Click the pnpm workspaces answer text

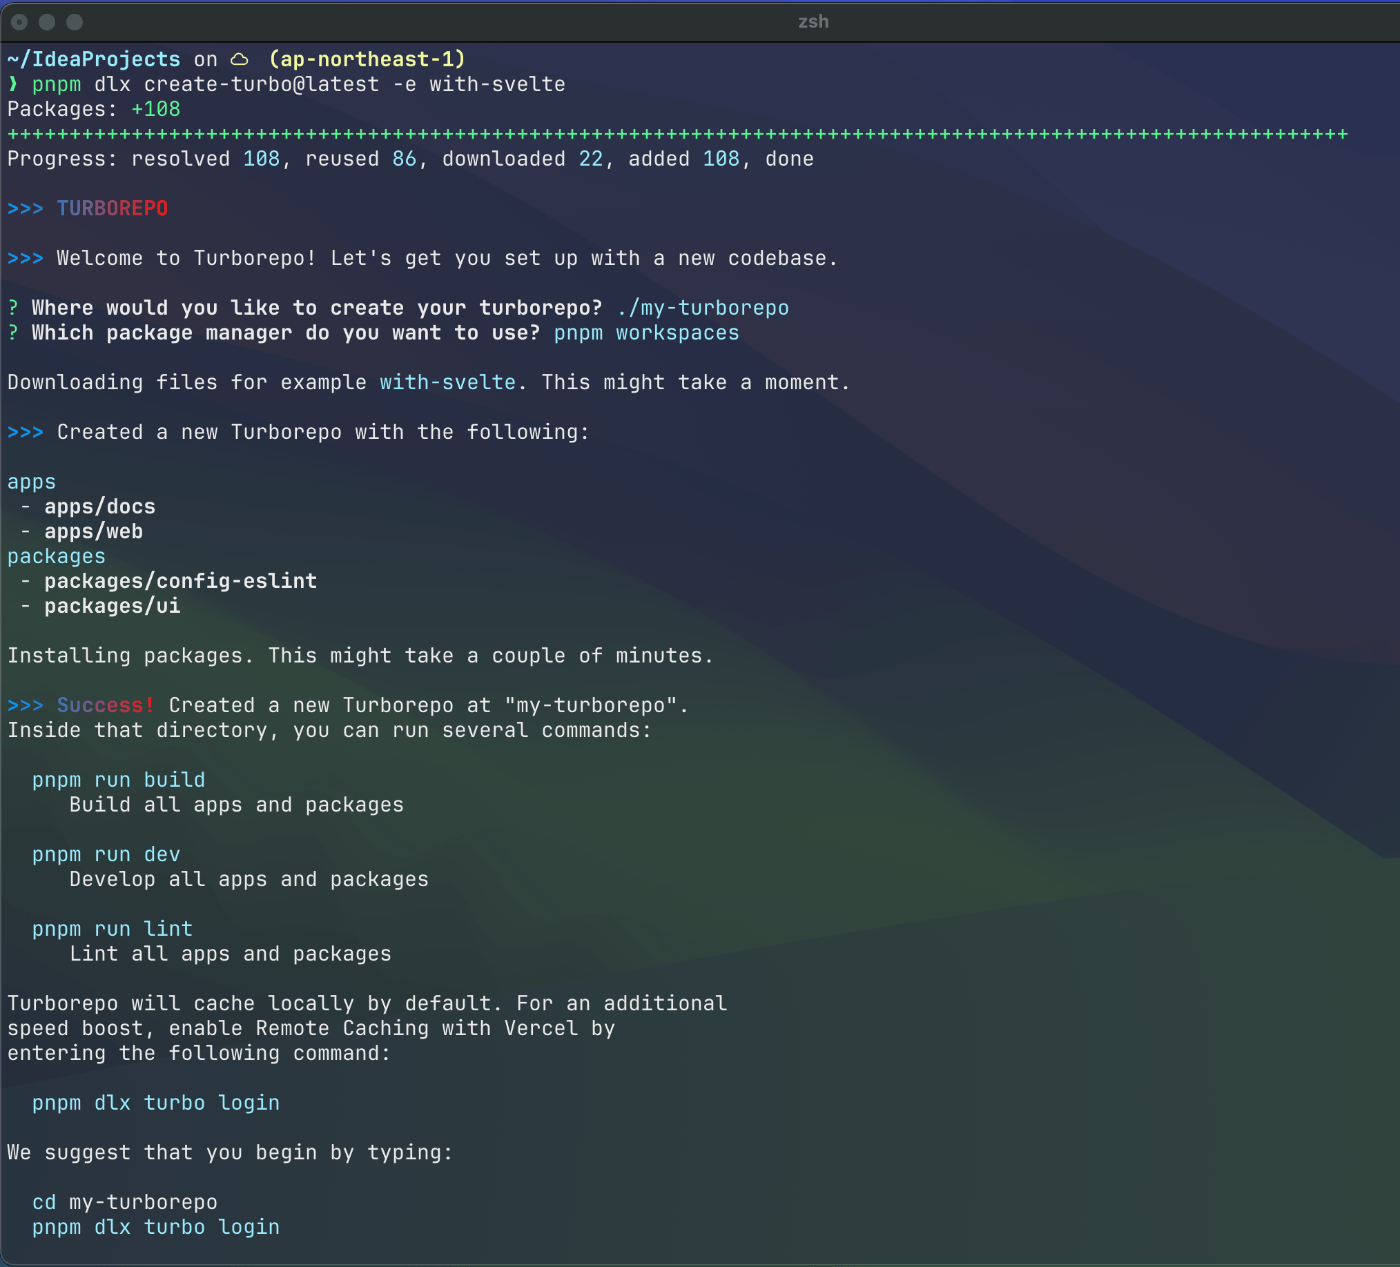pos(646,333)
